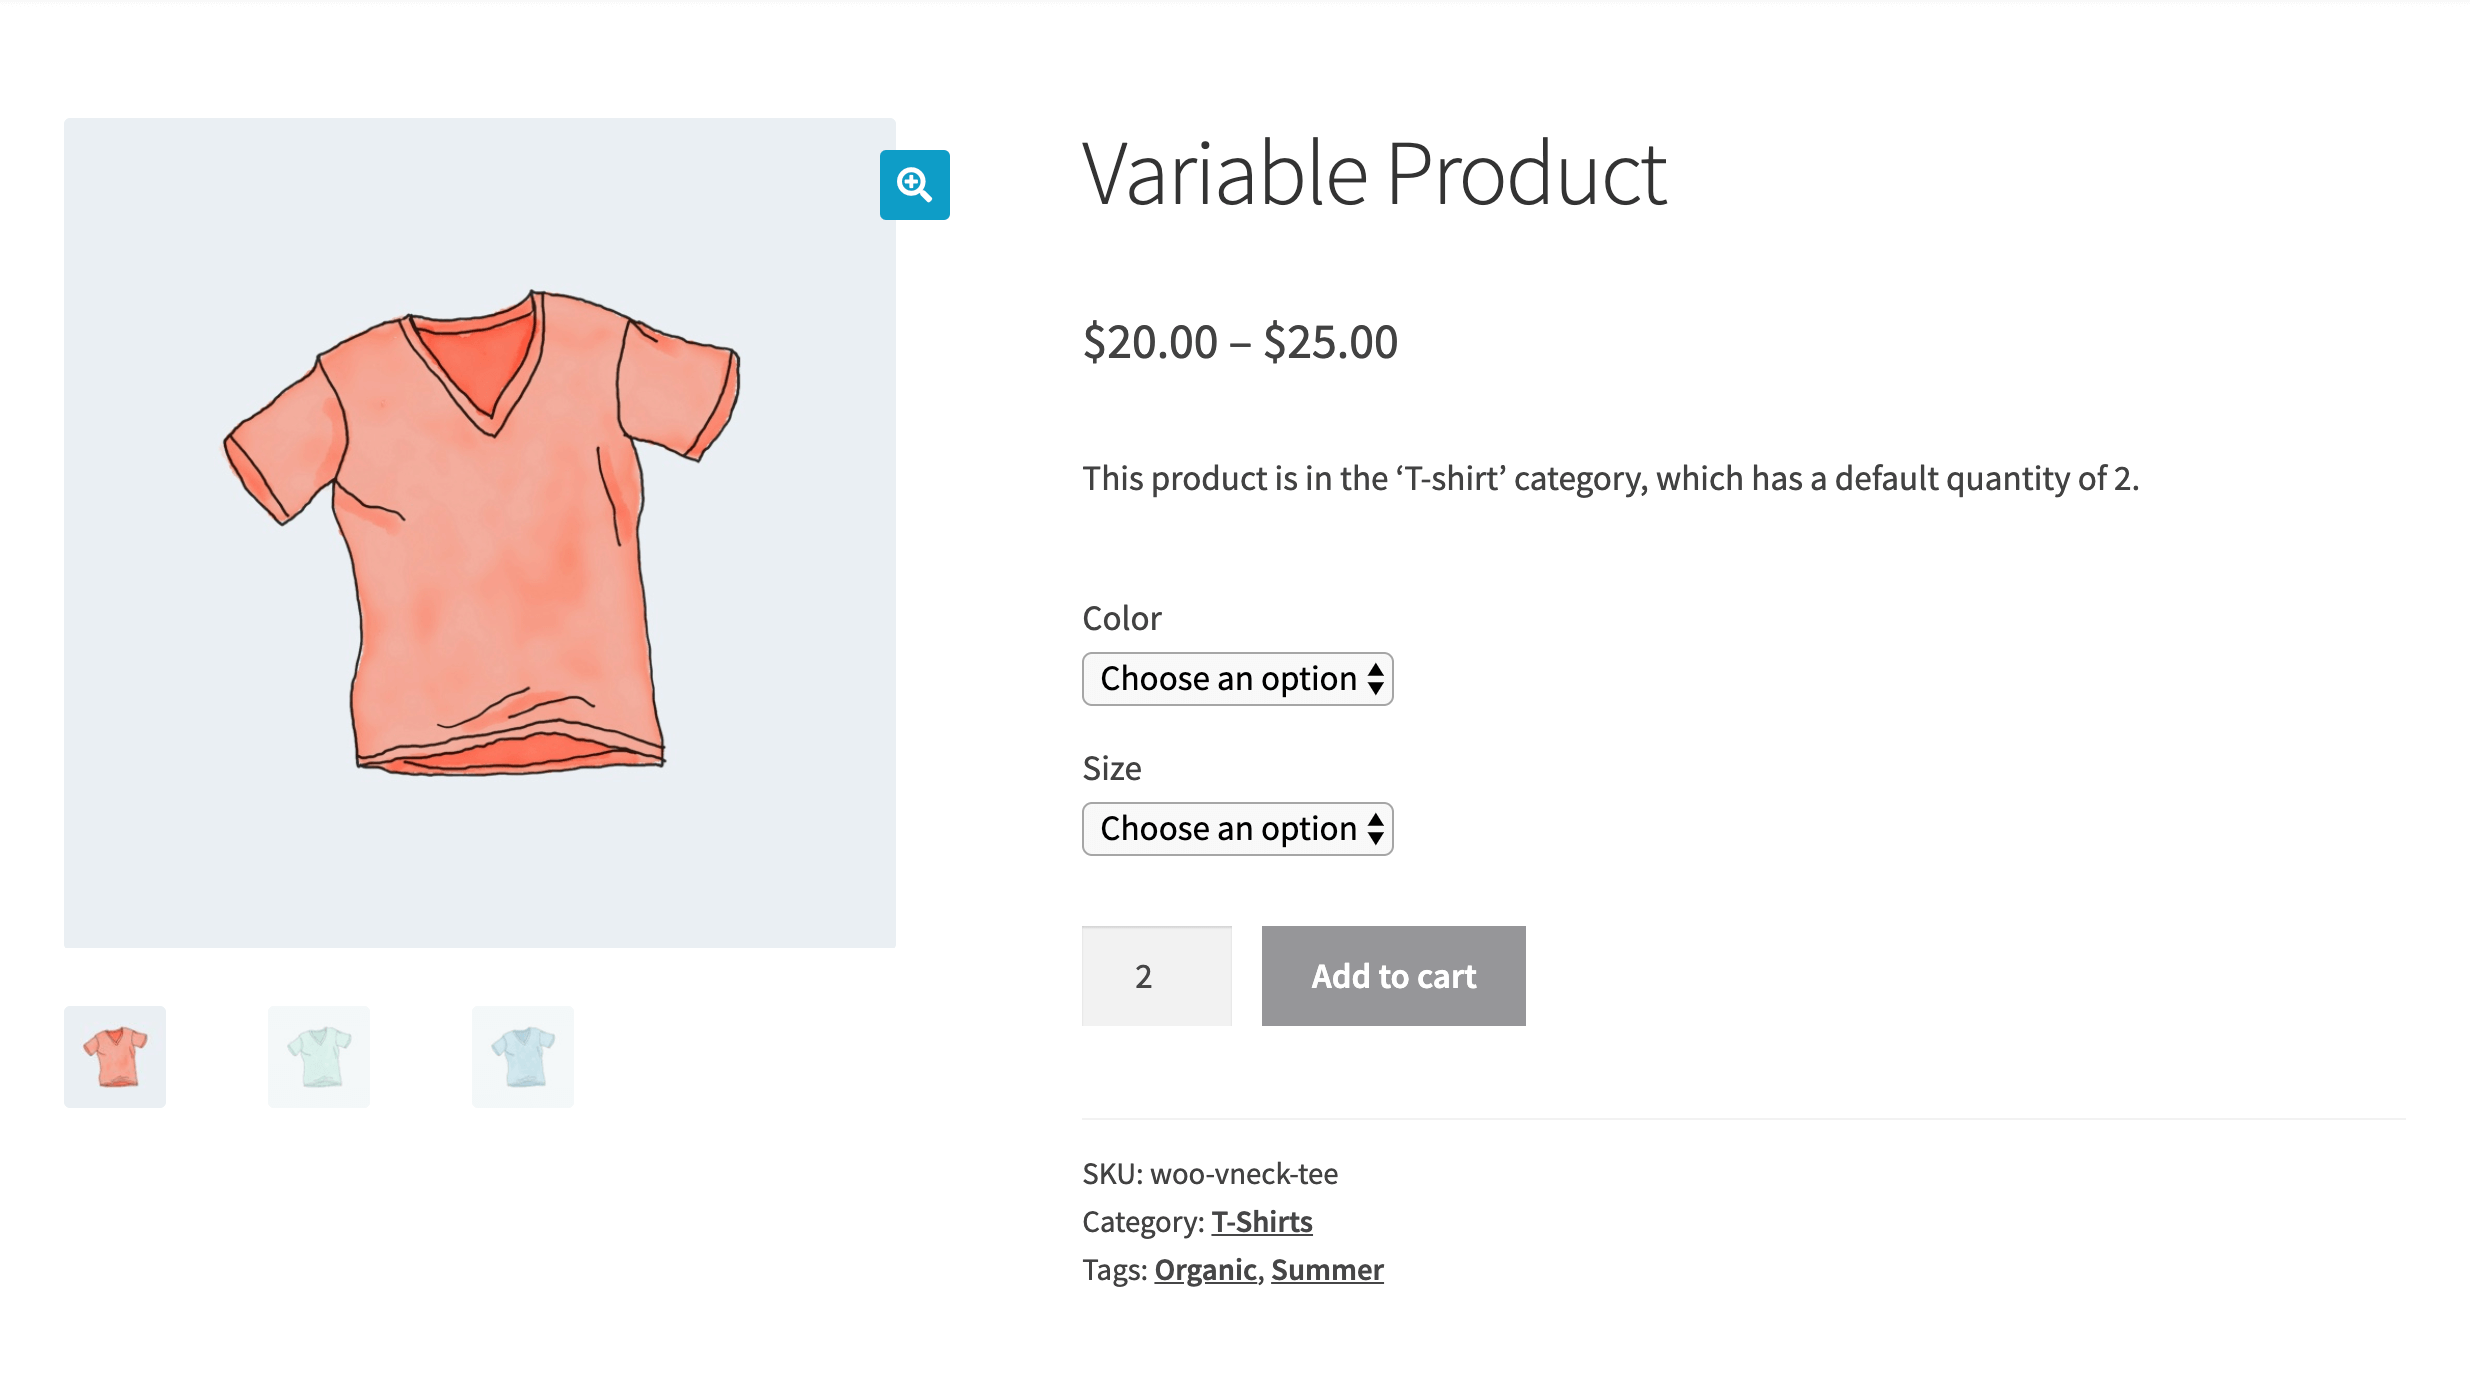Viewport: 2470px width, 1382px height.
Task: Click the price range text
Action: 1241,341
